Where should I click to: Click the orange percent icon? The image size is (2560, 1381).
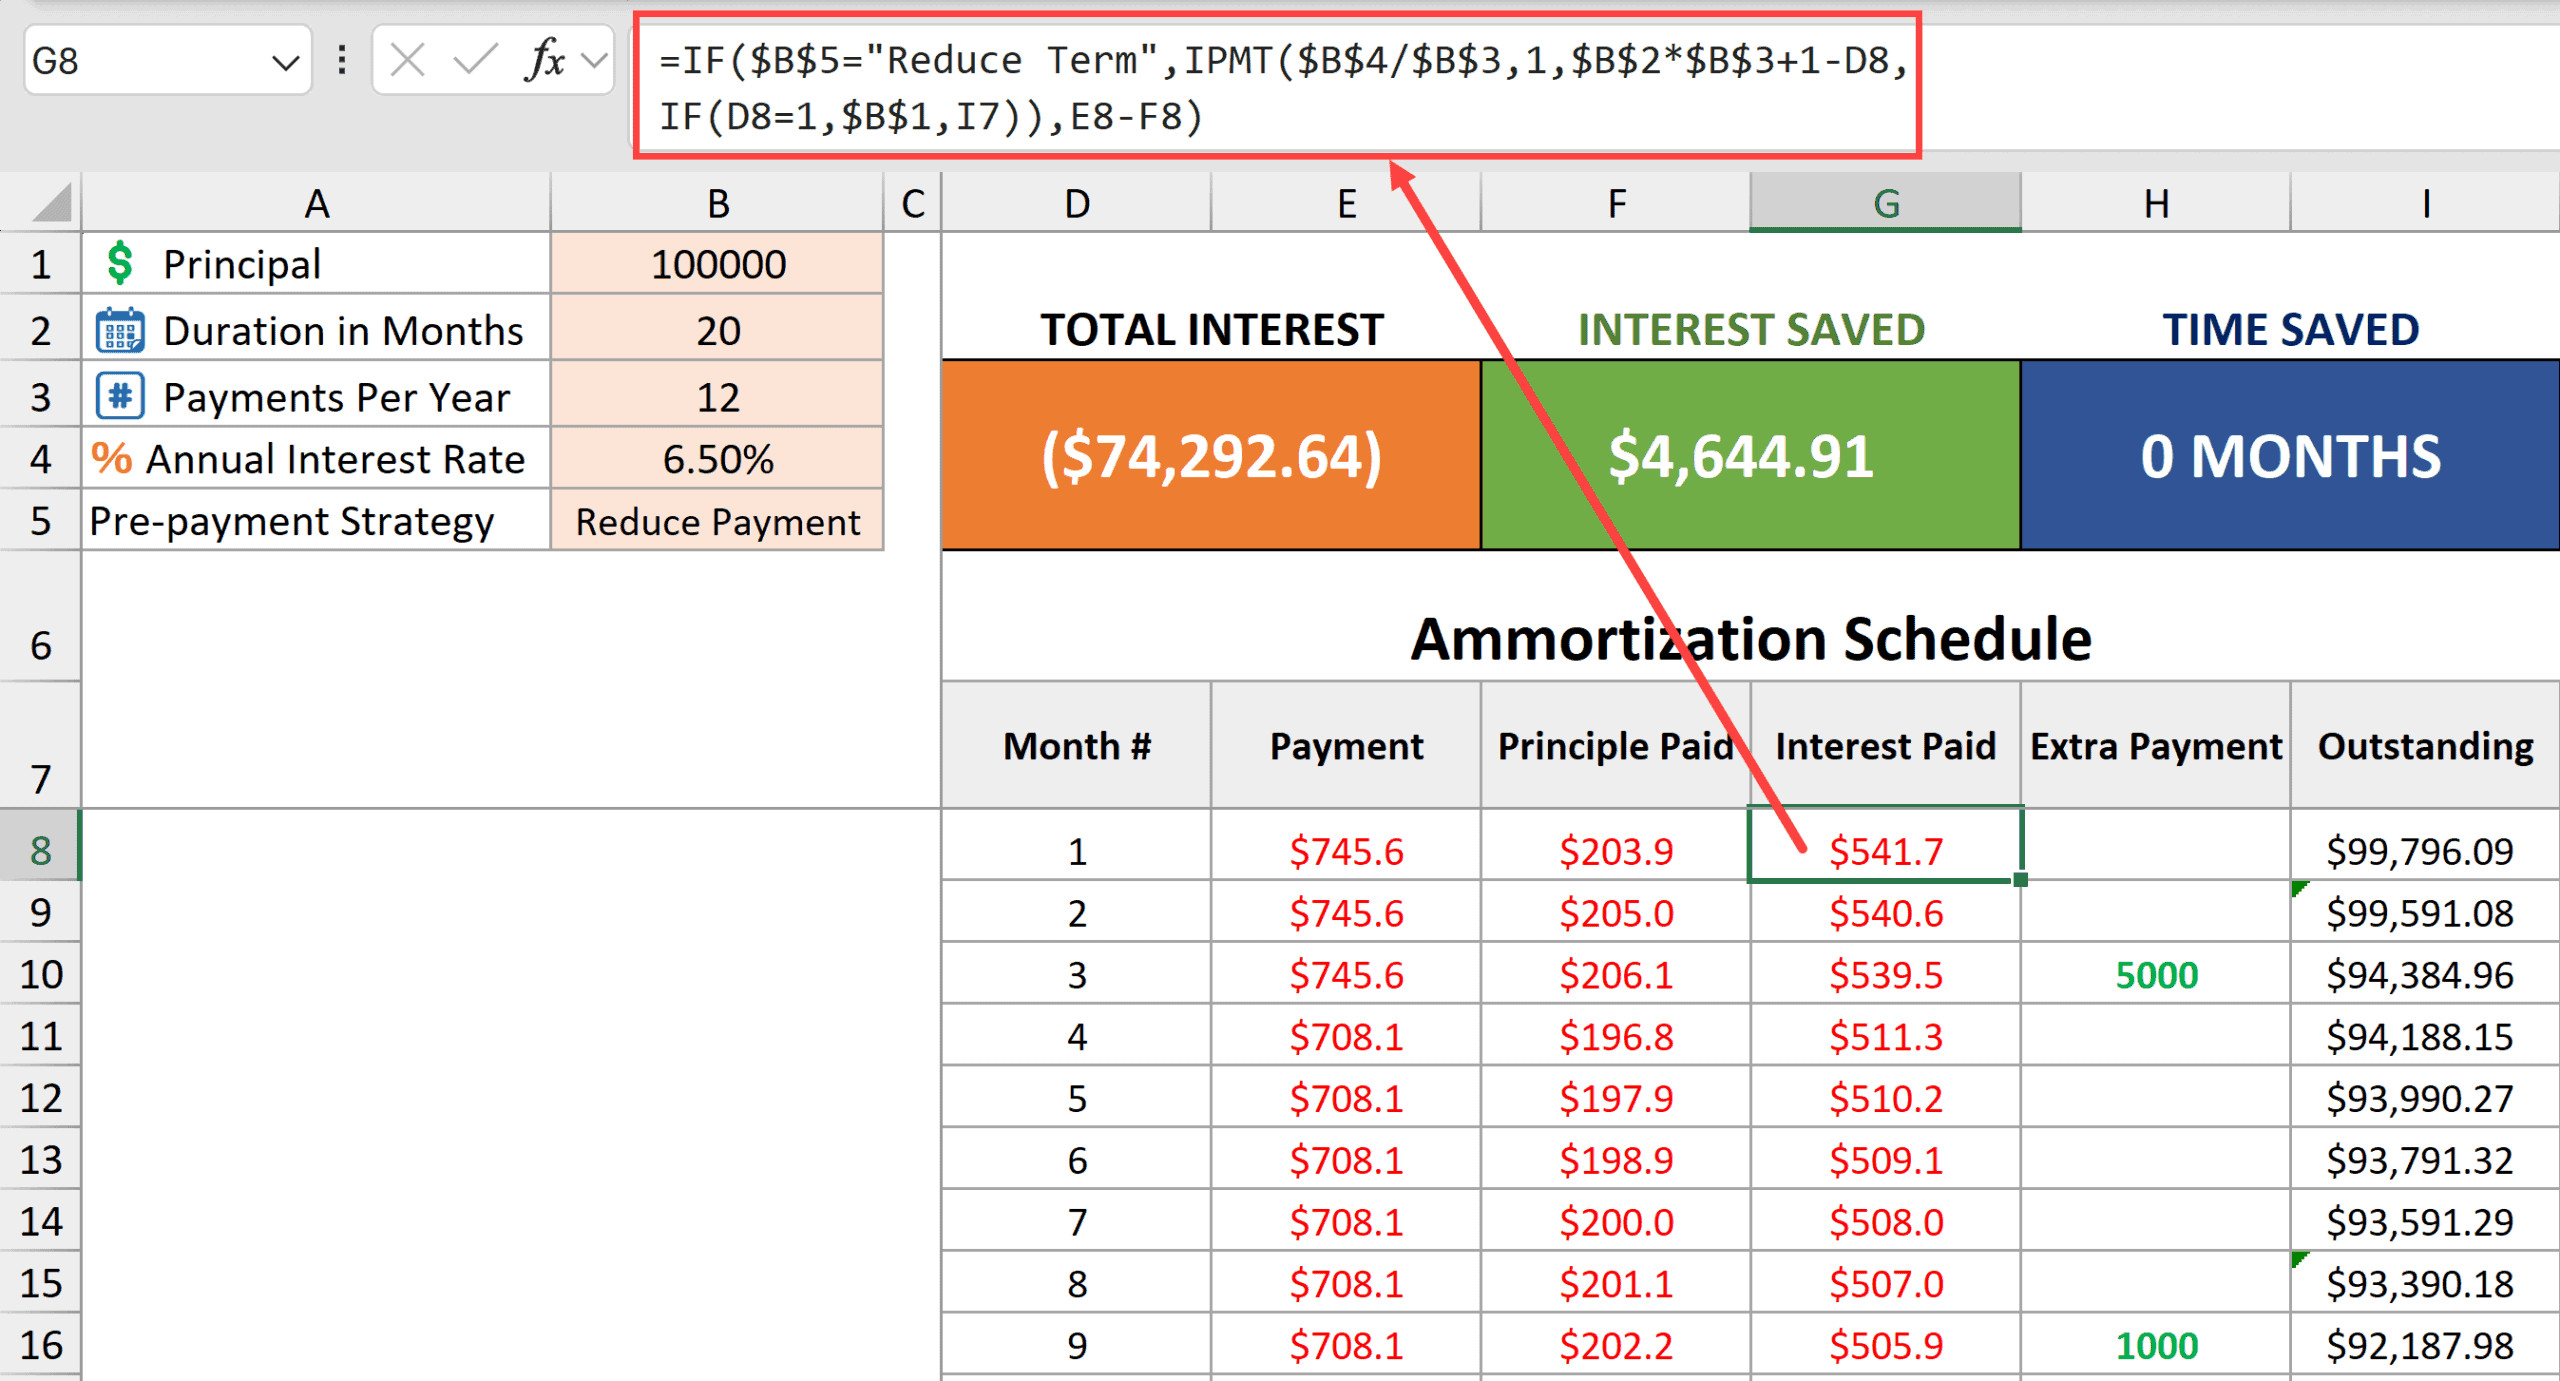click(x=111, y=459)
